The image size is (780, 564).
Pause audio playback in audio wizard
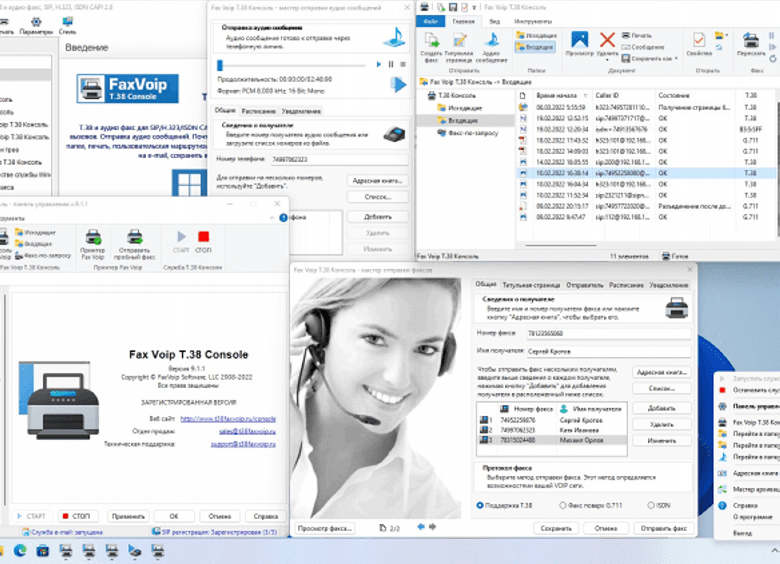tap(391, 64)
